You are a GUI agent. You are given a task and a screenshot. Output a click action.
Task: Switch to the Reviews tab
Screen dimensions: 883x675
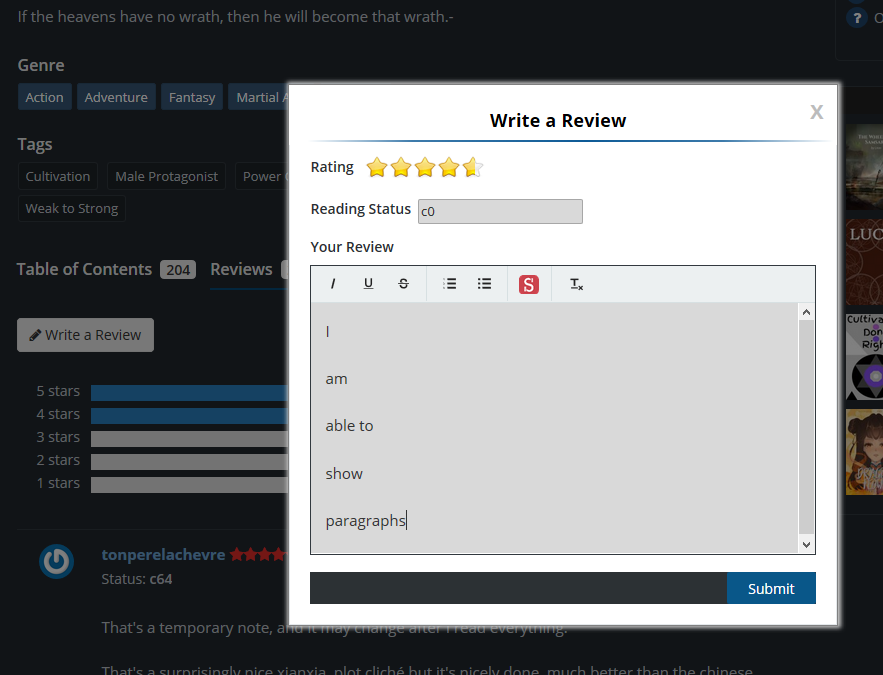click(x=241, y=269)
